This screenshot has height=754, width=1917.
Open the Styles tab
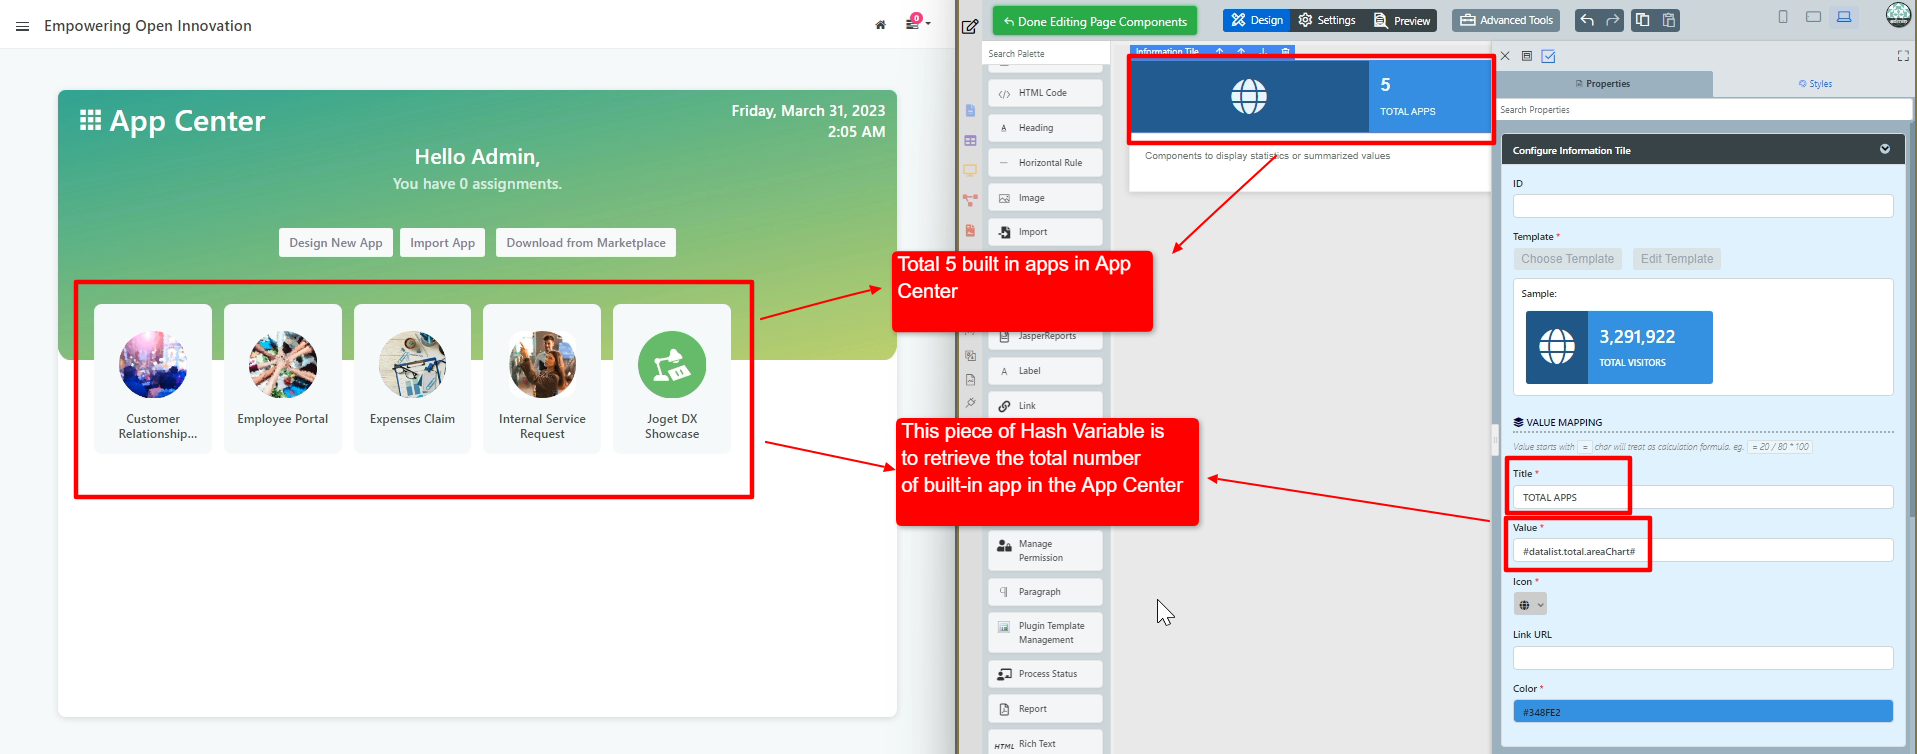1815,84
